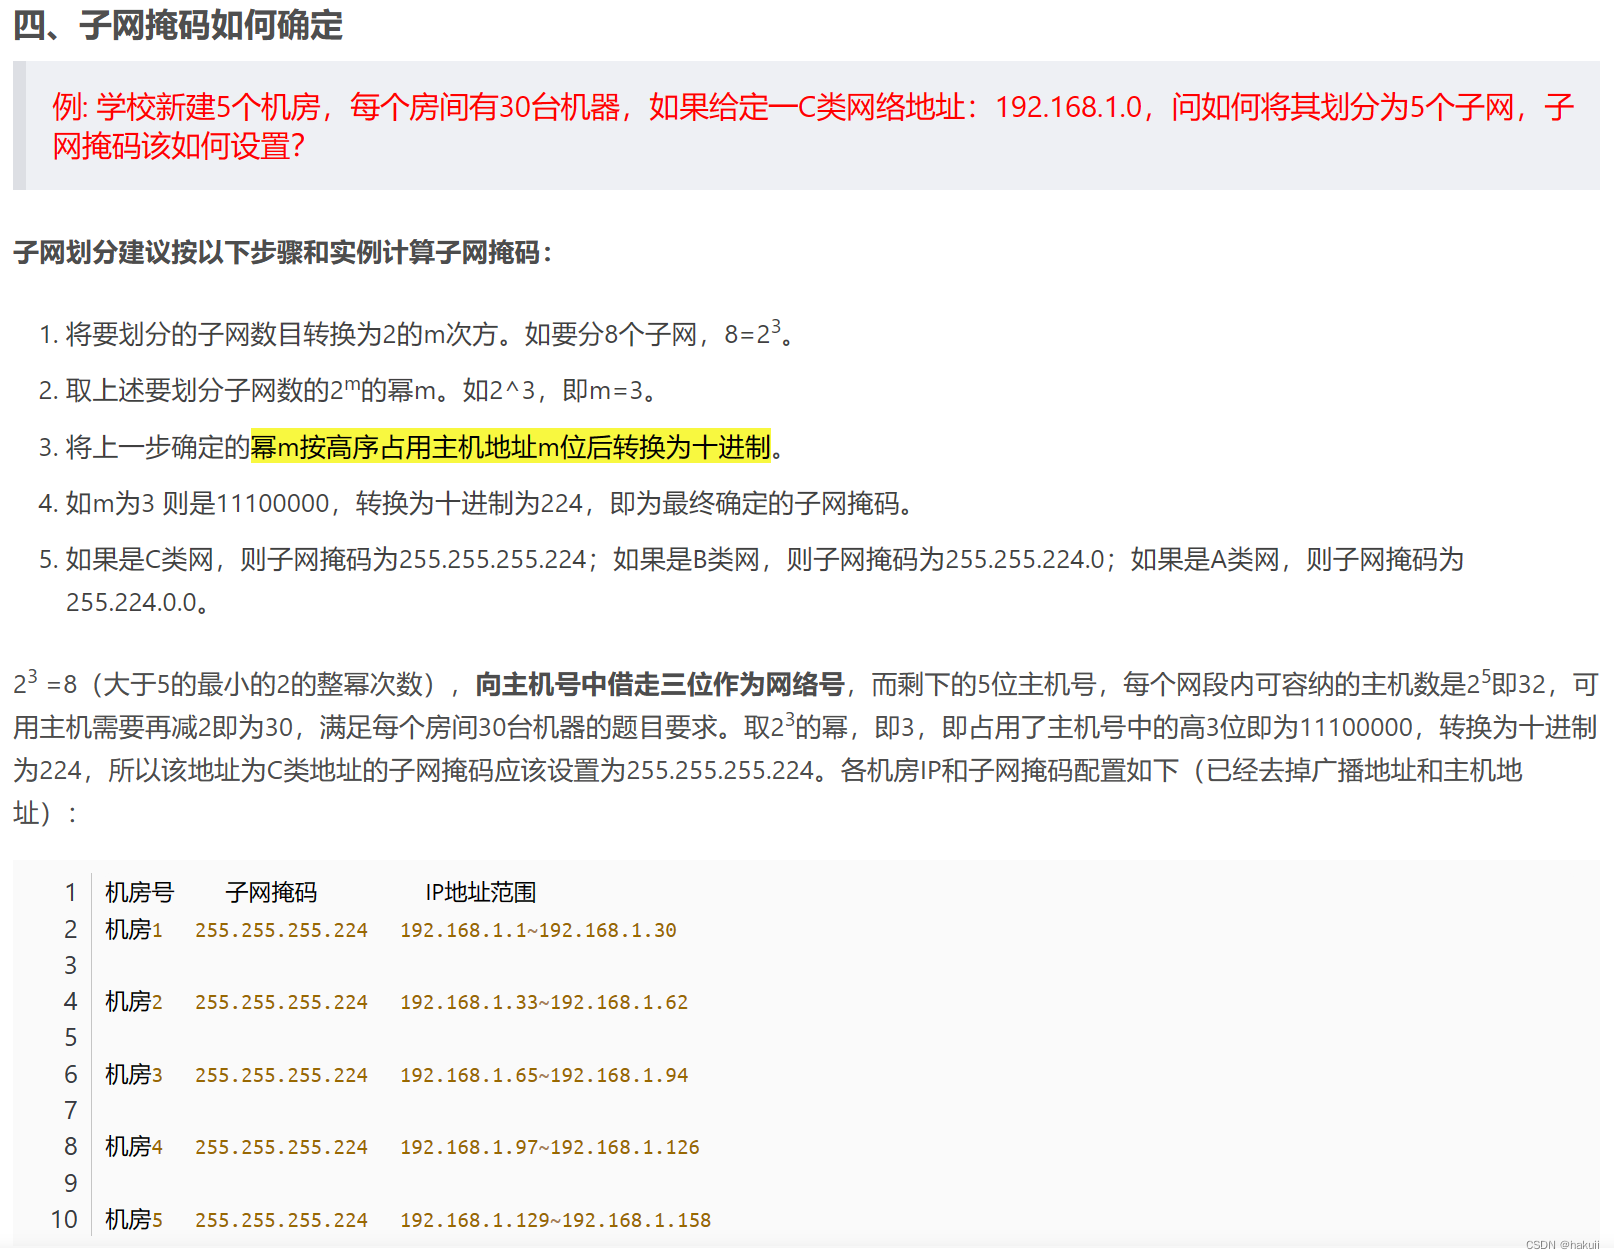Click range 192.168.1.65~192.168.1.94

coord(544,1076)
